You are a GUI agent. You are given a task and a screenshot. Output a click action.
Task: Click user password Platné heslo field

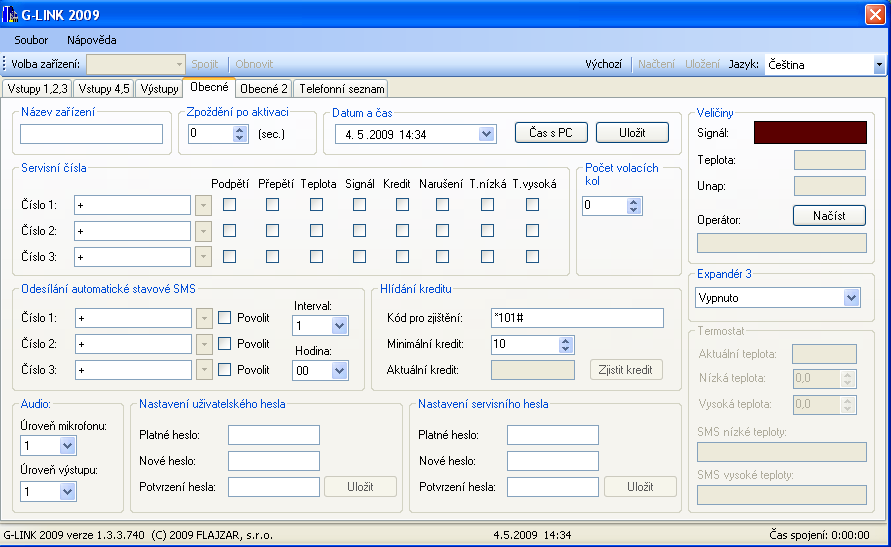click(274, 435)
